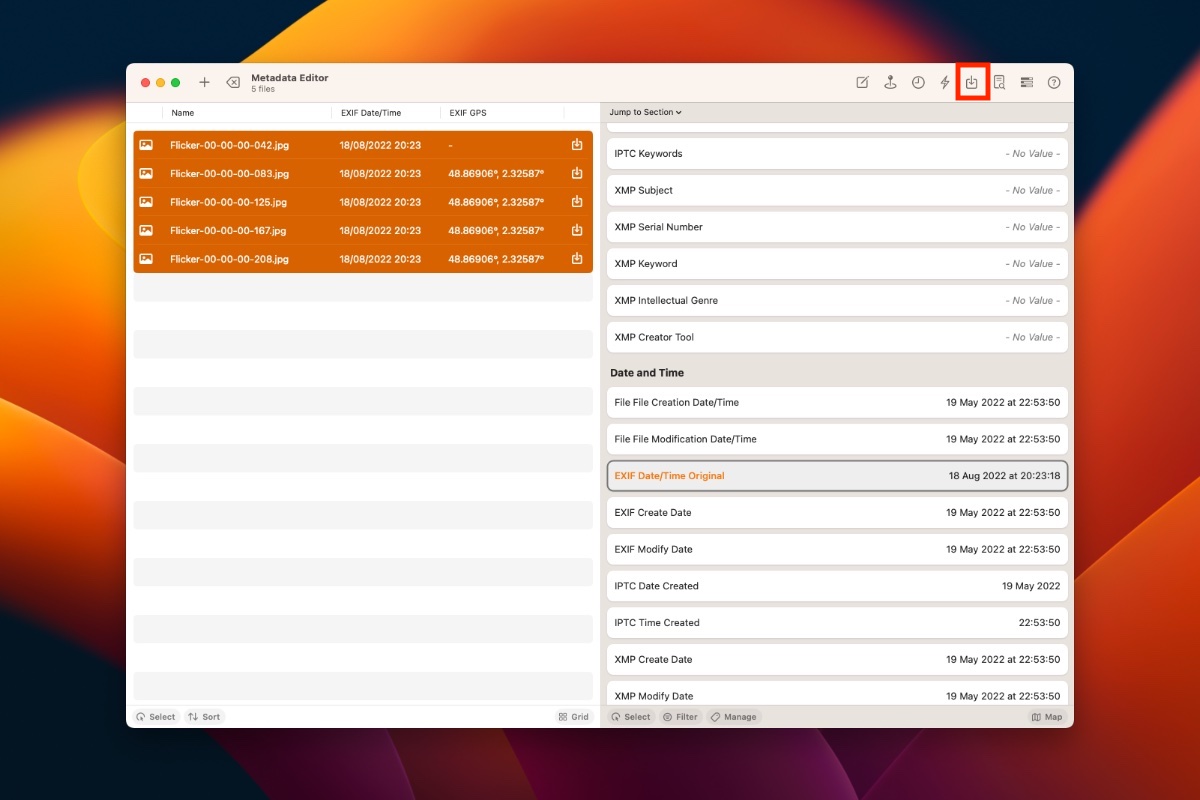Click image icon beside Flicker-00-00-00-125.jpg
Viewport: 1200px width, 800px height.
146,201
